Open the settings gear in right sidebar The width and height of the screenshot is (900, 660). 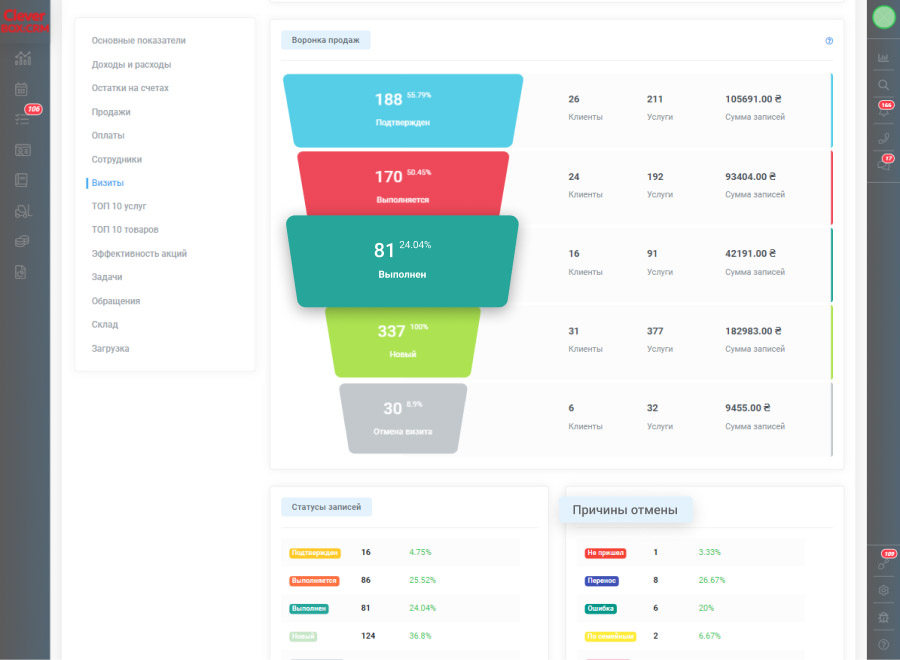pyautogui.click(x=883, y=590)
